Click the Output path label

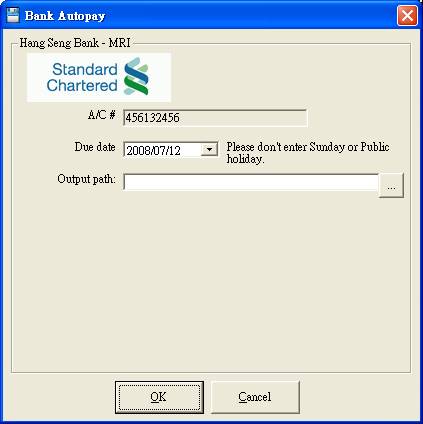click(x=86, y=179)
